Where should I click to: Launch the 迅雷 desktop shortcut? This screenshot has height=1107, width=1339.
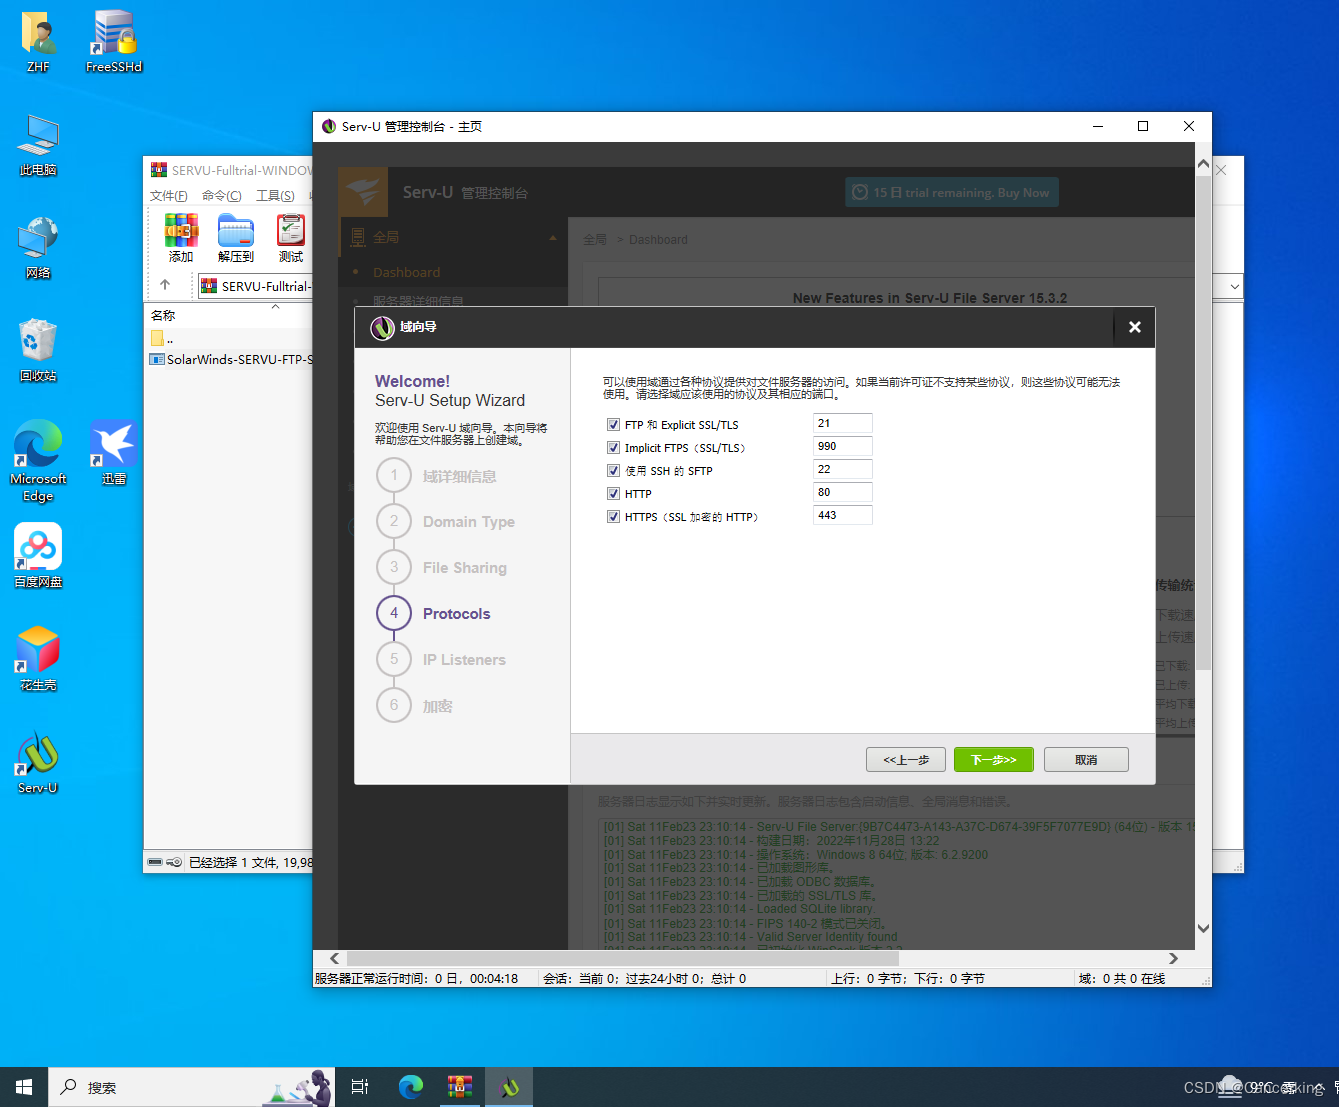point(114,453)
